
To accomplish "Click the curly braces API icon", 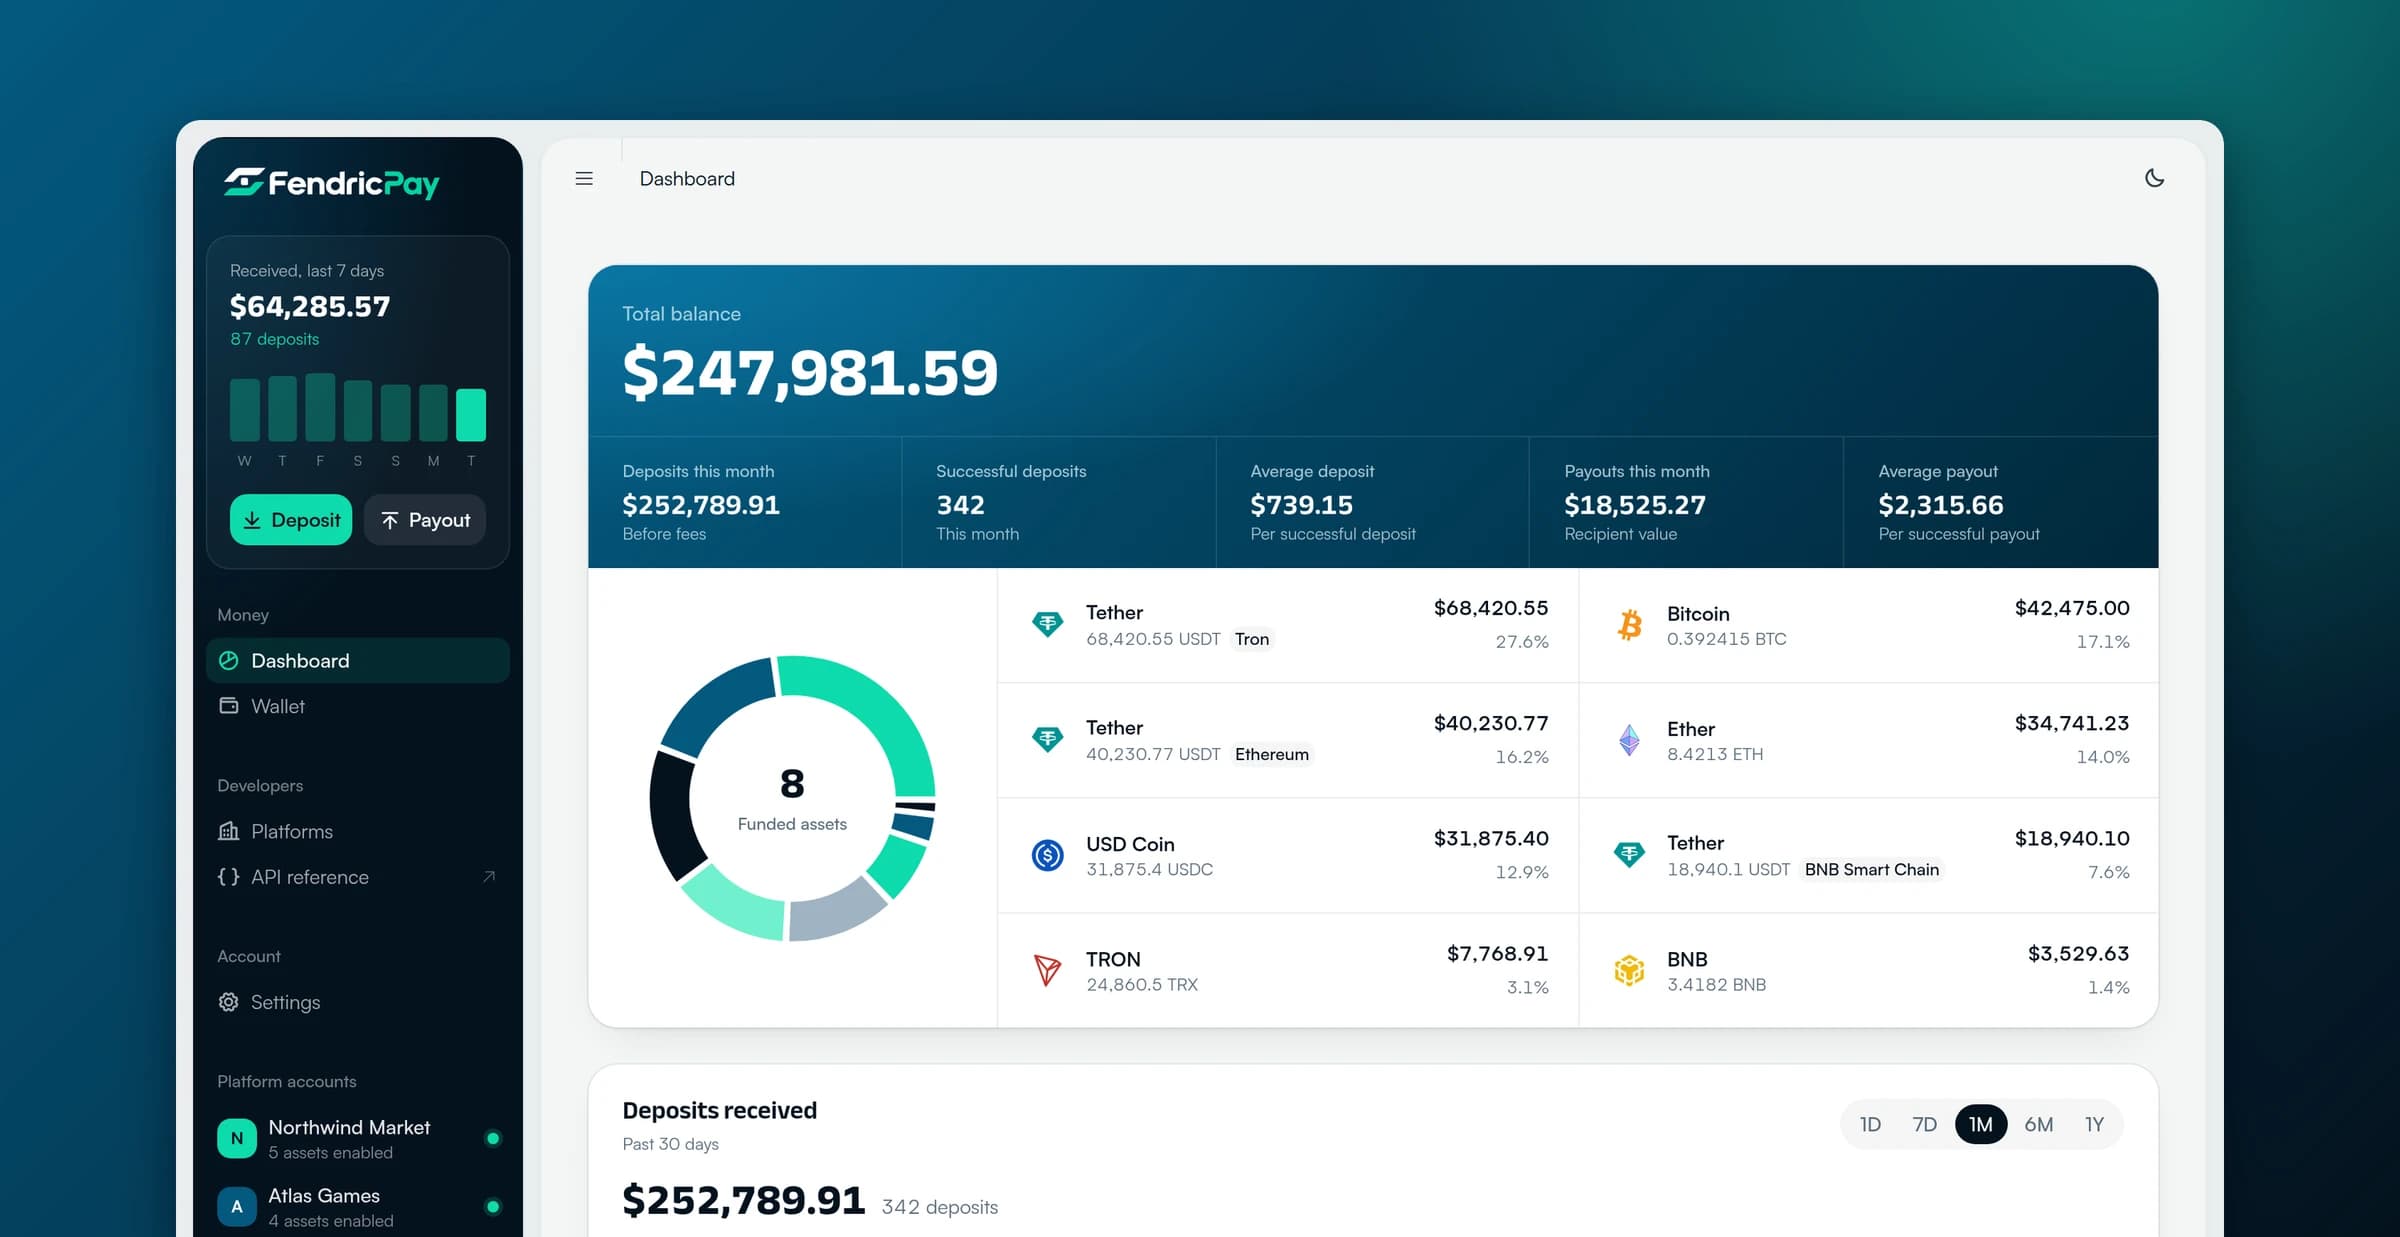I will pos(229,877).
